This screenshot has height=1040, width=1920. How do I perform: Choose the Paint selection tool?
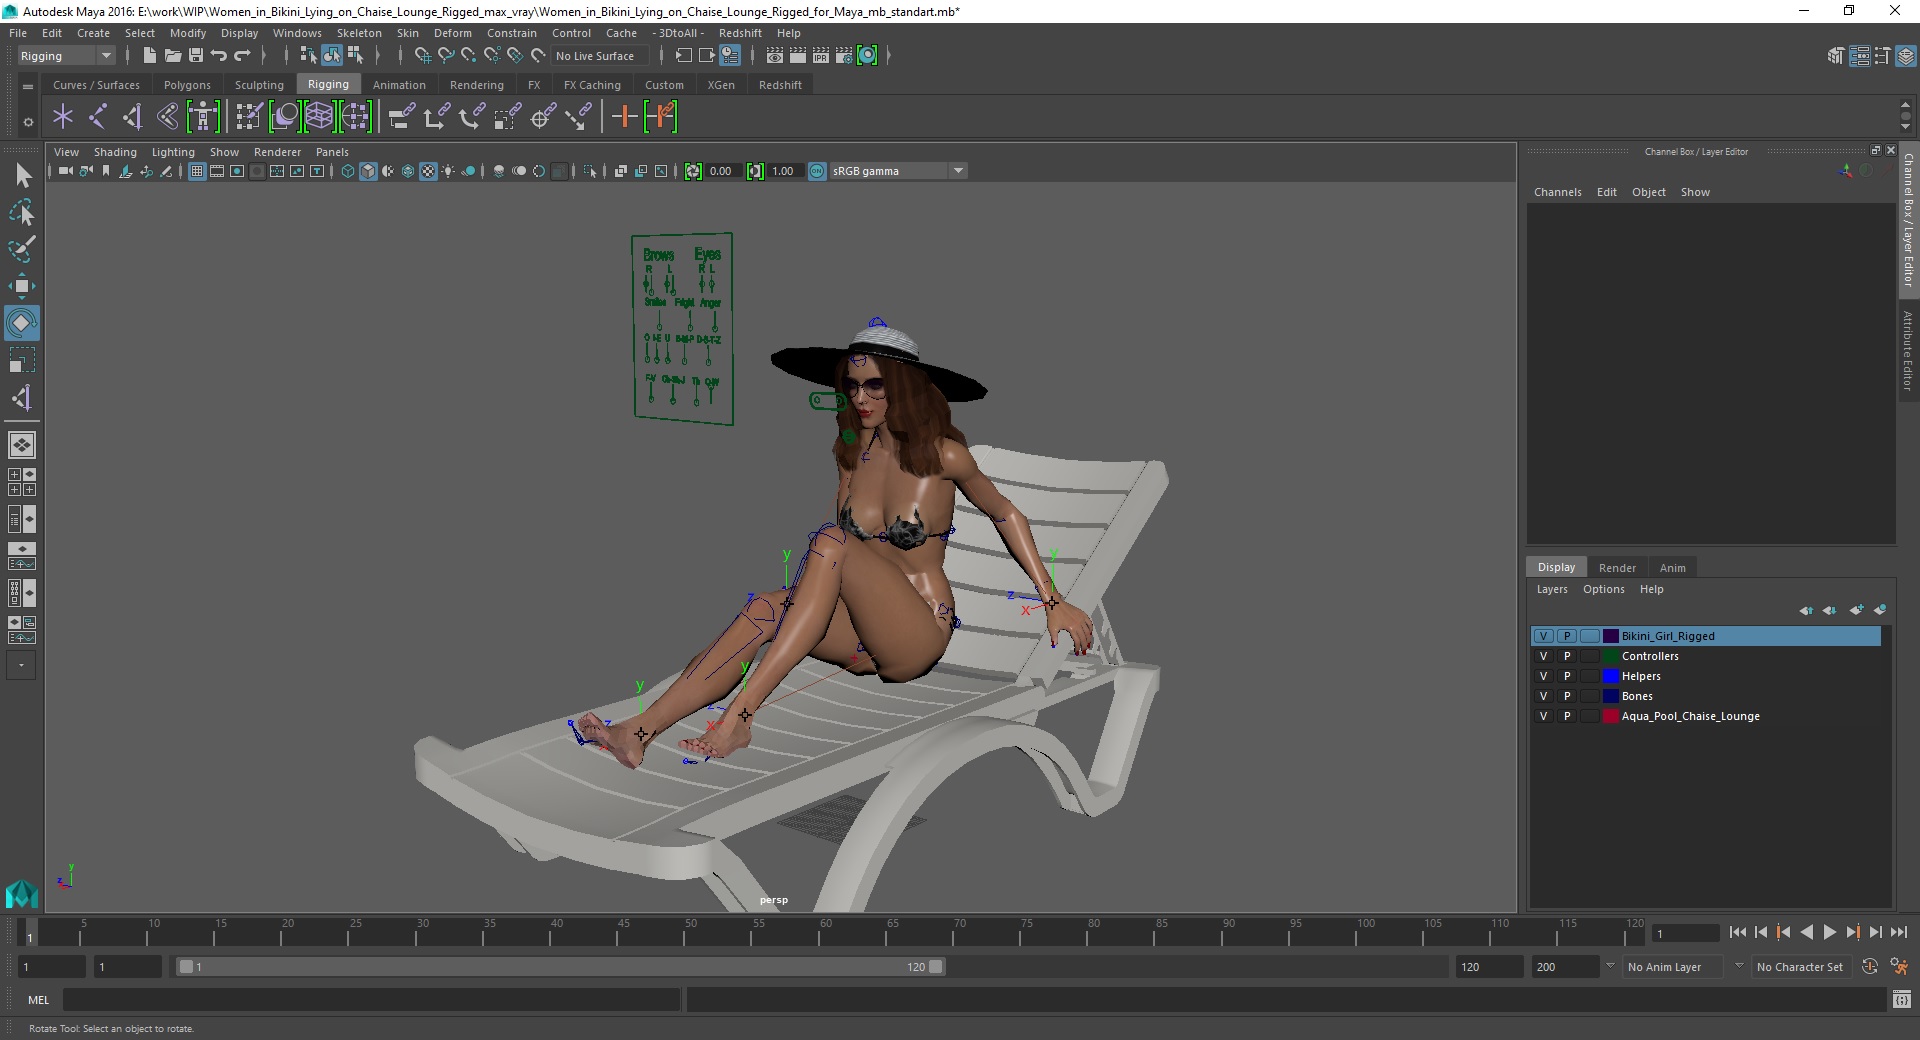pyautogui.click(x=22, y=248)
